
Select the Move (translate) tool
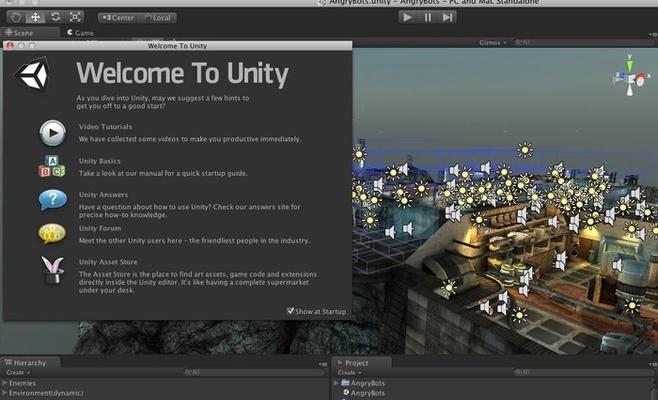point(35,17)
